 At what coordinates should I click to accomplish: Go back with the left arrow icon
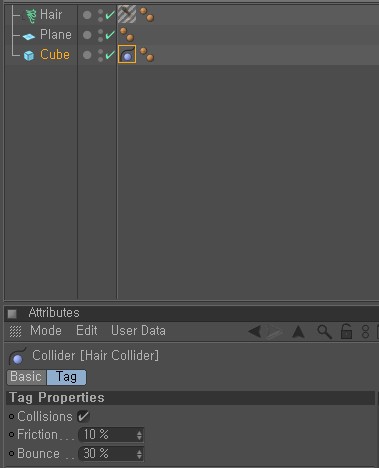(x=255, y=331)
